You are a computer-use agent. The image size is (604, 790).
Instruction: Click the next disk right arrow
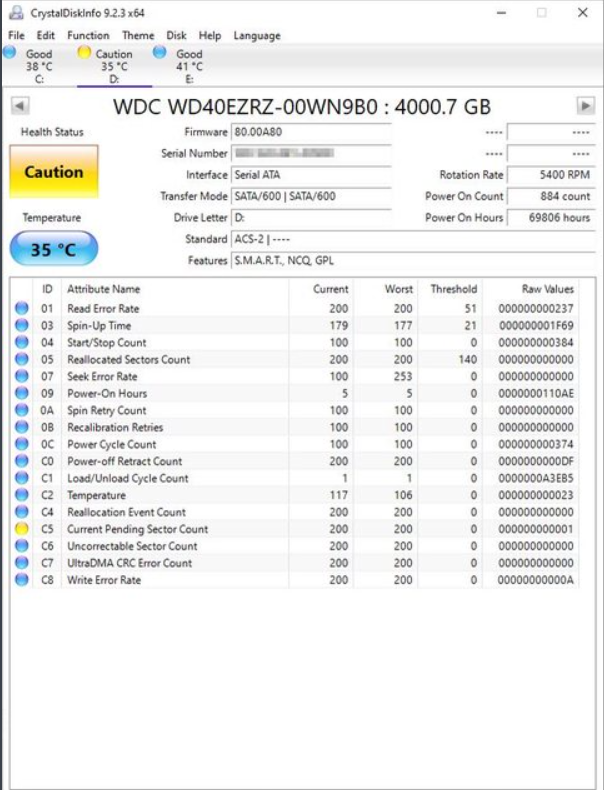(585, 106)
